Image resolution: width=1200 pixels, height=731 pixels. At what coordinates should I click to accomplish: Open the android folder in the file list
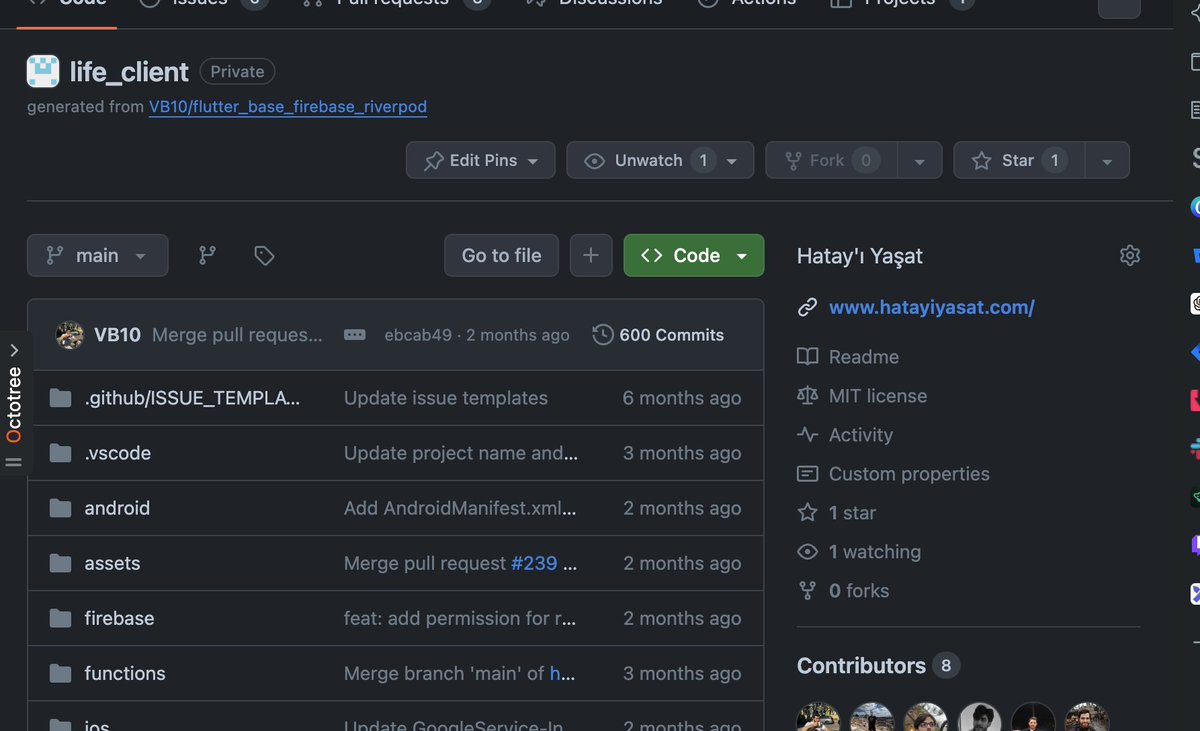(117, 508)
